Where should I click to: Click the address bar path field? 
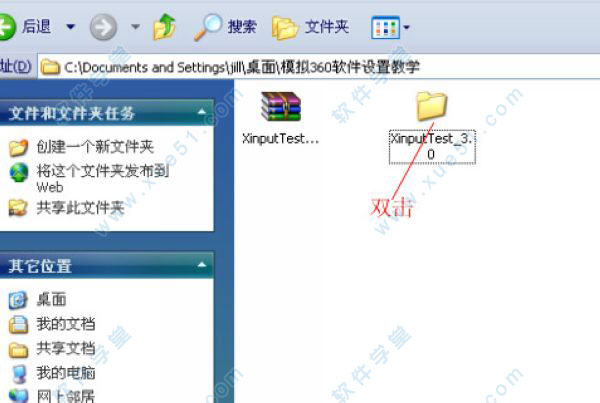(x=319, y=67)
